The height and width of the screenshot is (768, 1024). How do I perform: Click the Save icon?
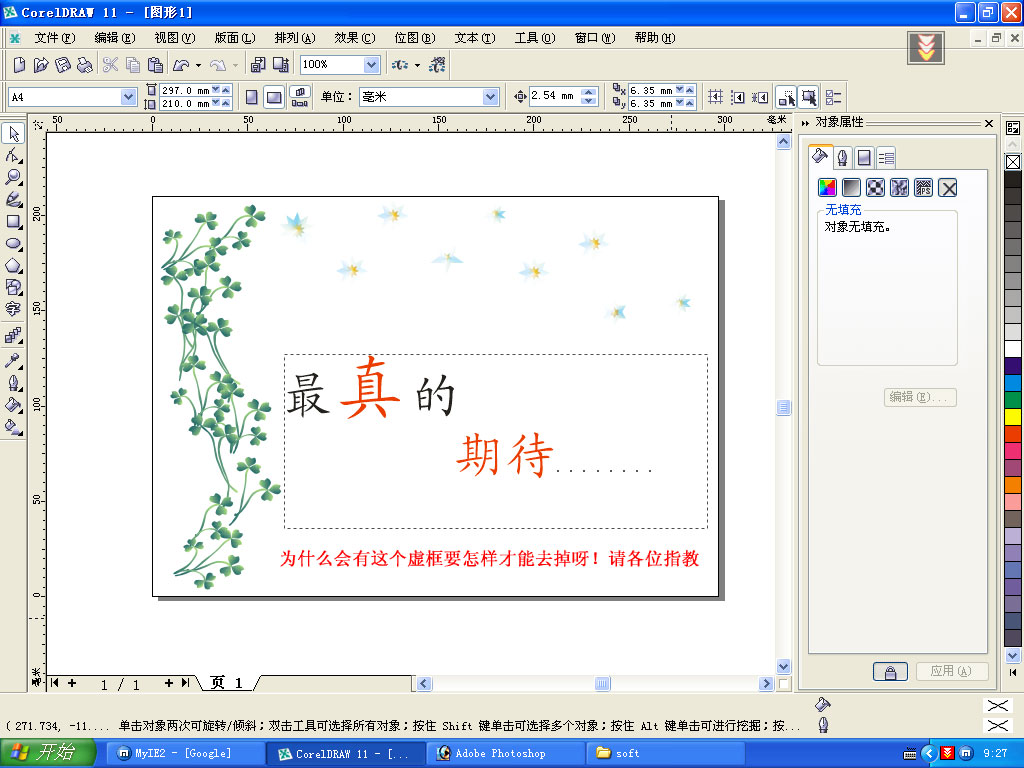(63, 65)
